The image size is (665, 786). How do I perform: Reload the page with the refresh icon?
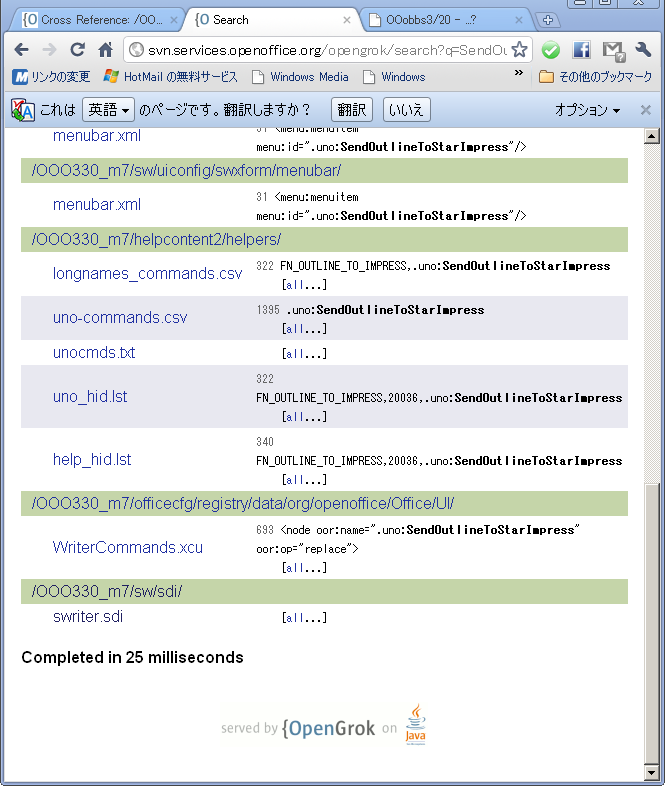point(77,50)
